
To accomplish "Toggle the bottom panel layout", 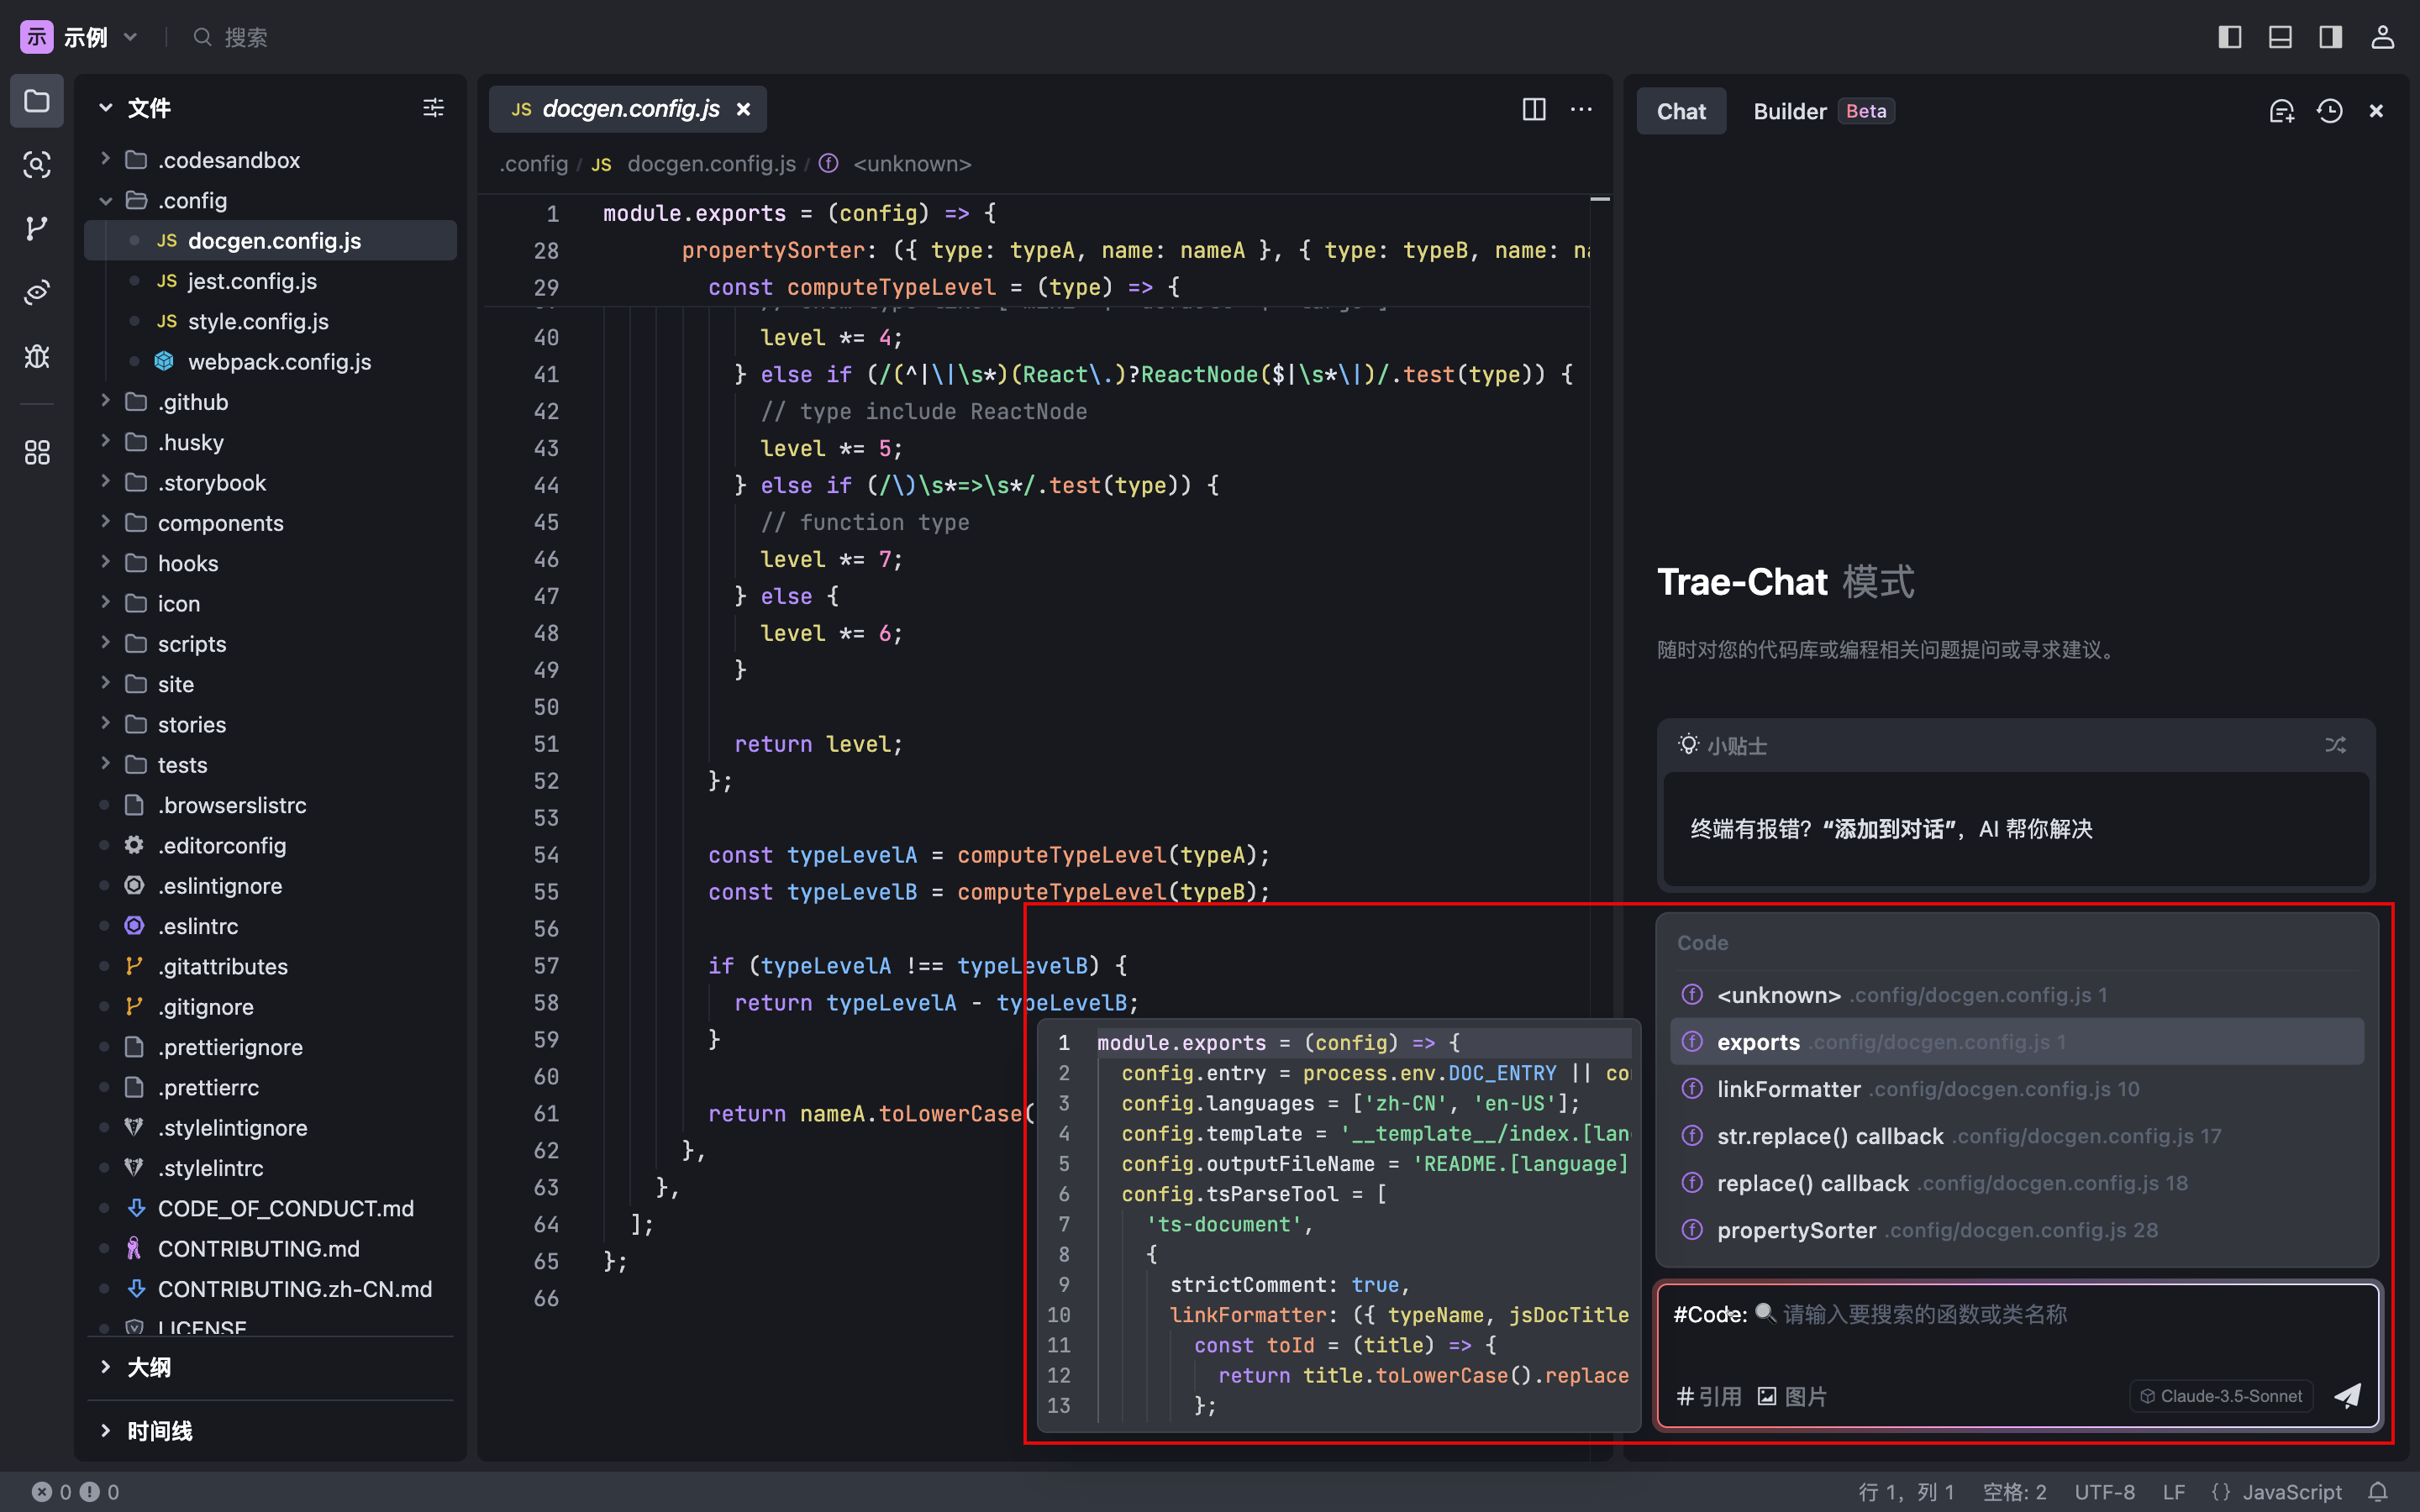I will click(x=2280, y=37).
